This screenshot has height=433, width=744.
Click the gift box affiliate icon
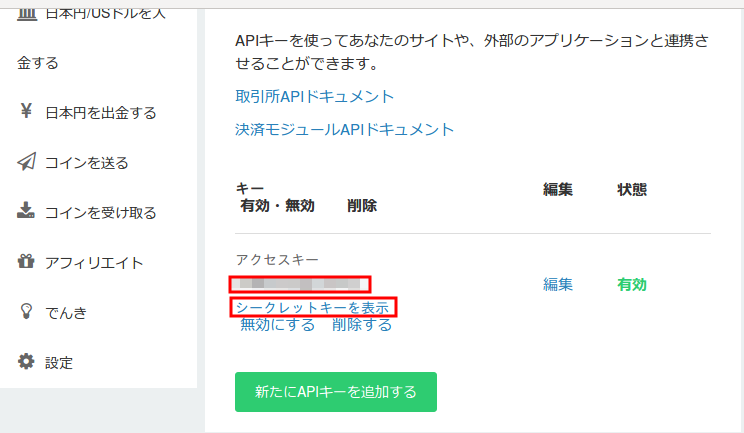tap(26, 262)
